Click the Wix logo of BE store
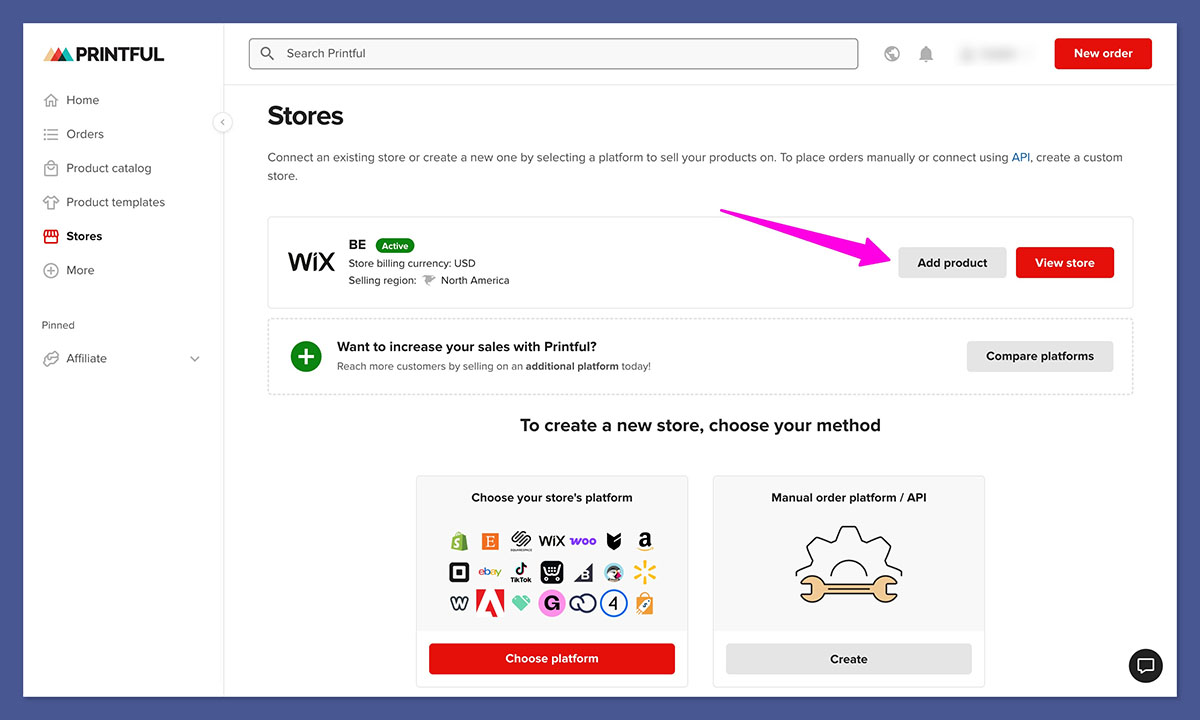Image resolution: width=1200 pixels, height=720 pixels. [312, 262]
